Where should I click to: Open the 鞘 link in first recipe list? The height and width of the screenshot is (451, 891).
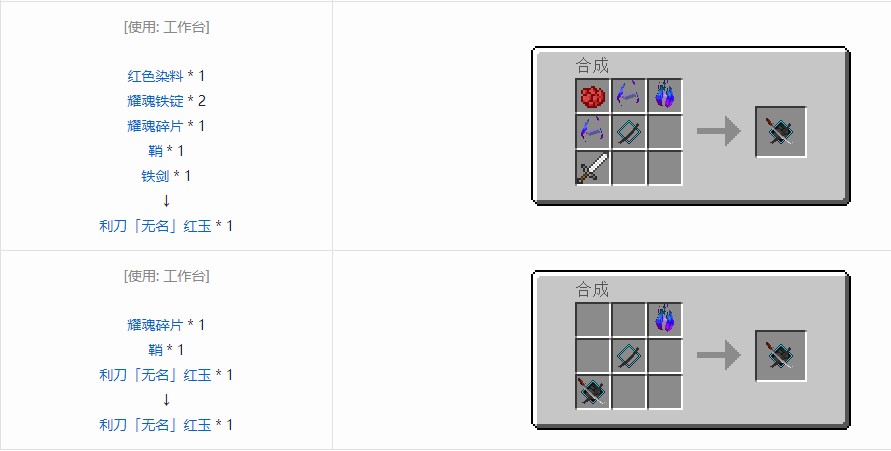click(155, 151)
